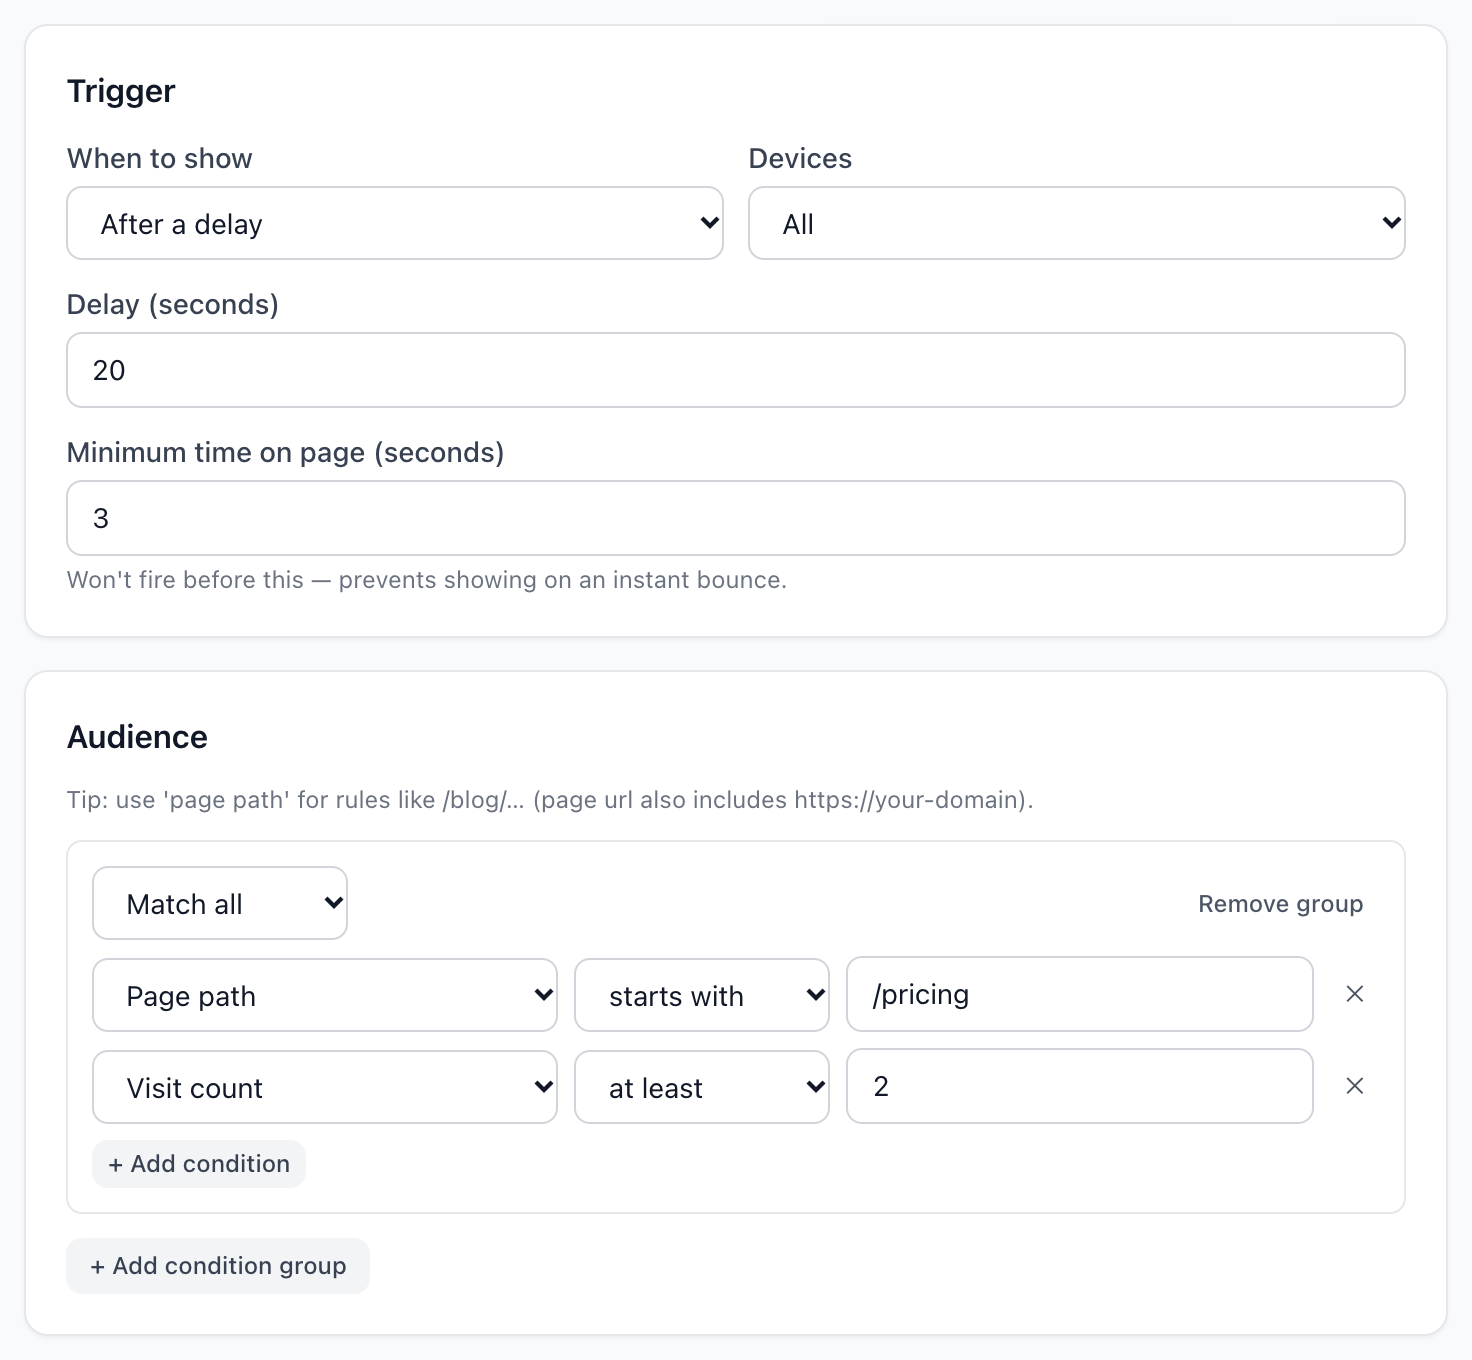
Task: Open the Visit count field dropdown
Action: point(325,1087)
